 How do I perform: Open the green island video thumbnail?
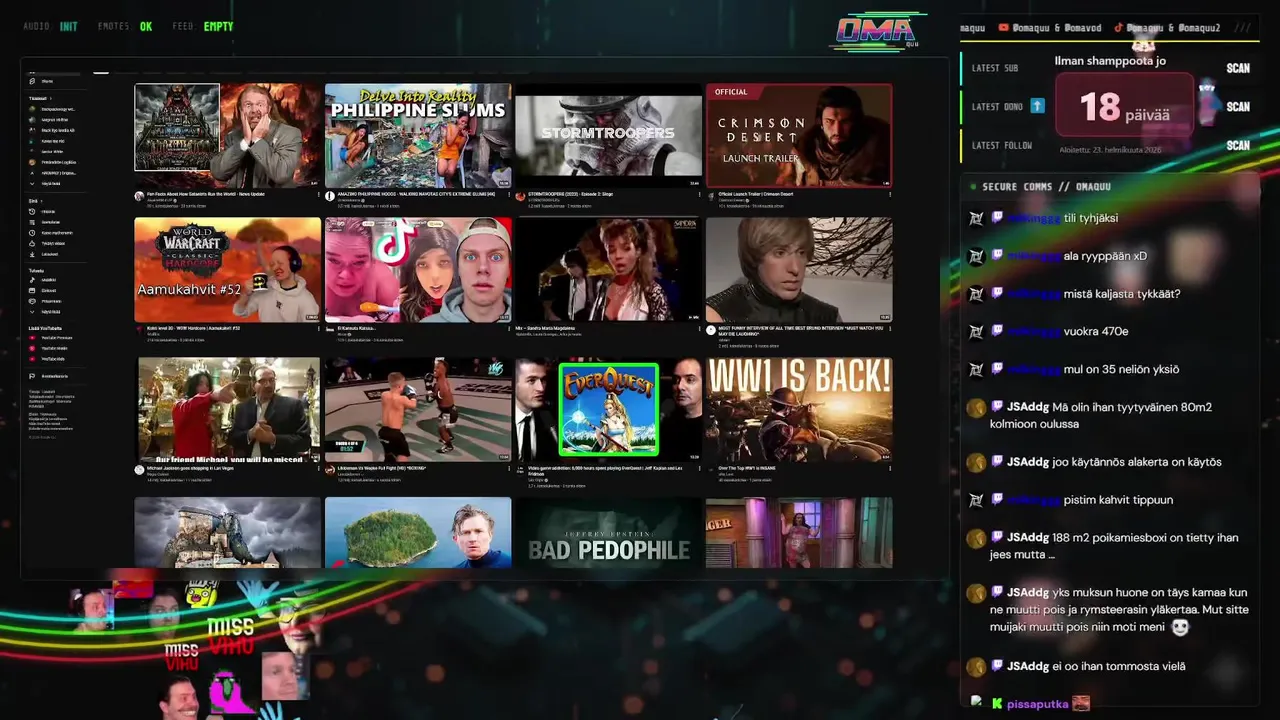[x=418, y=533]
